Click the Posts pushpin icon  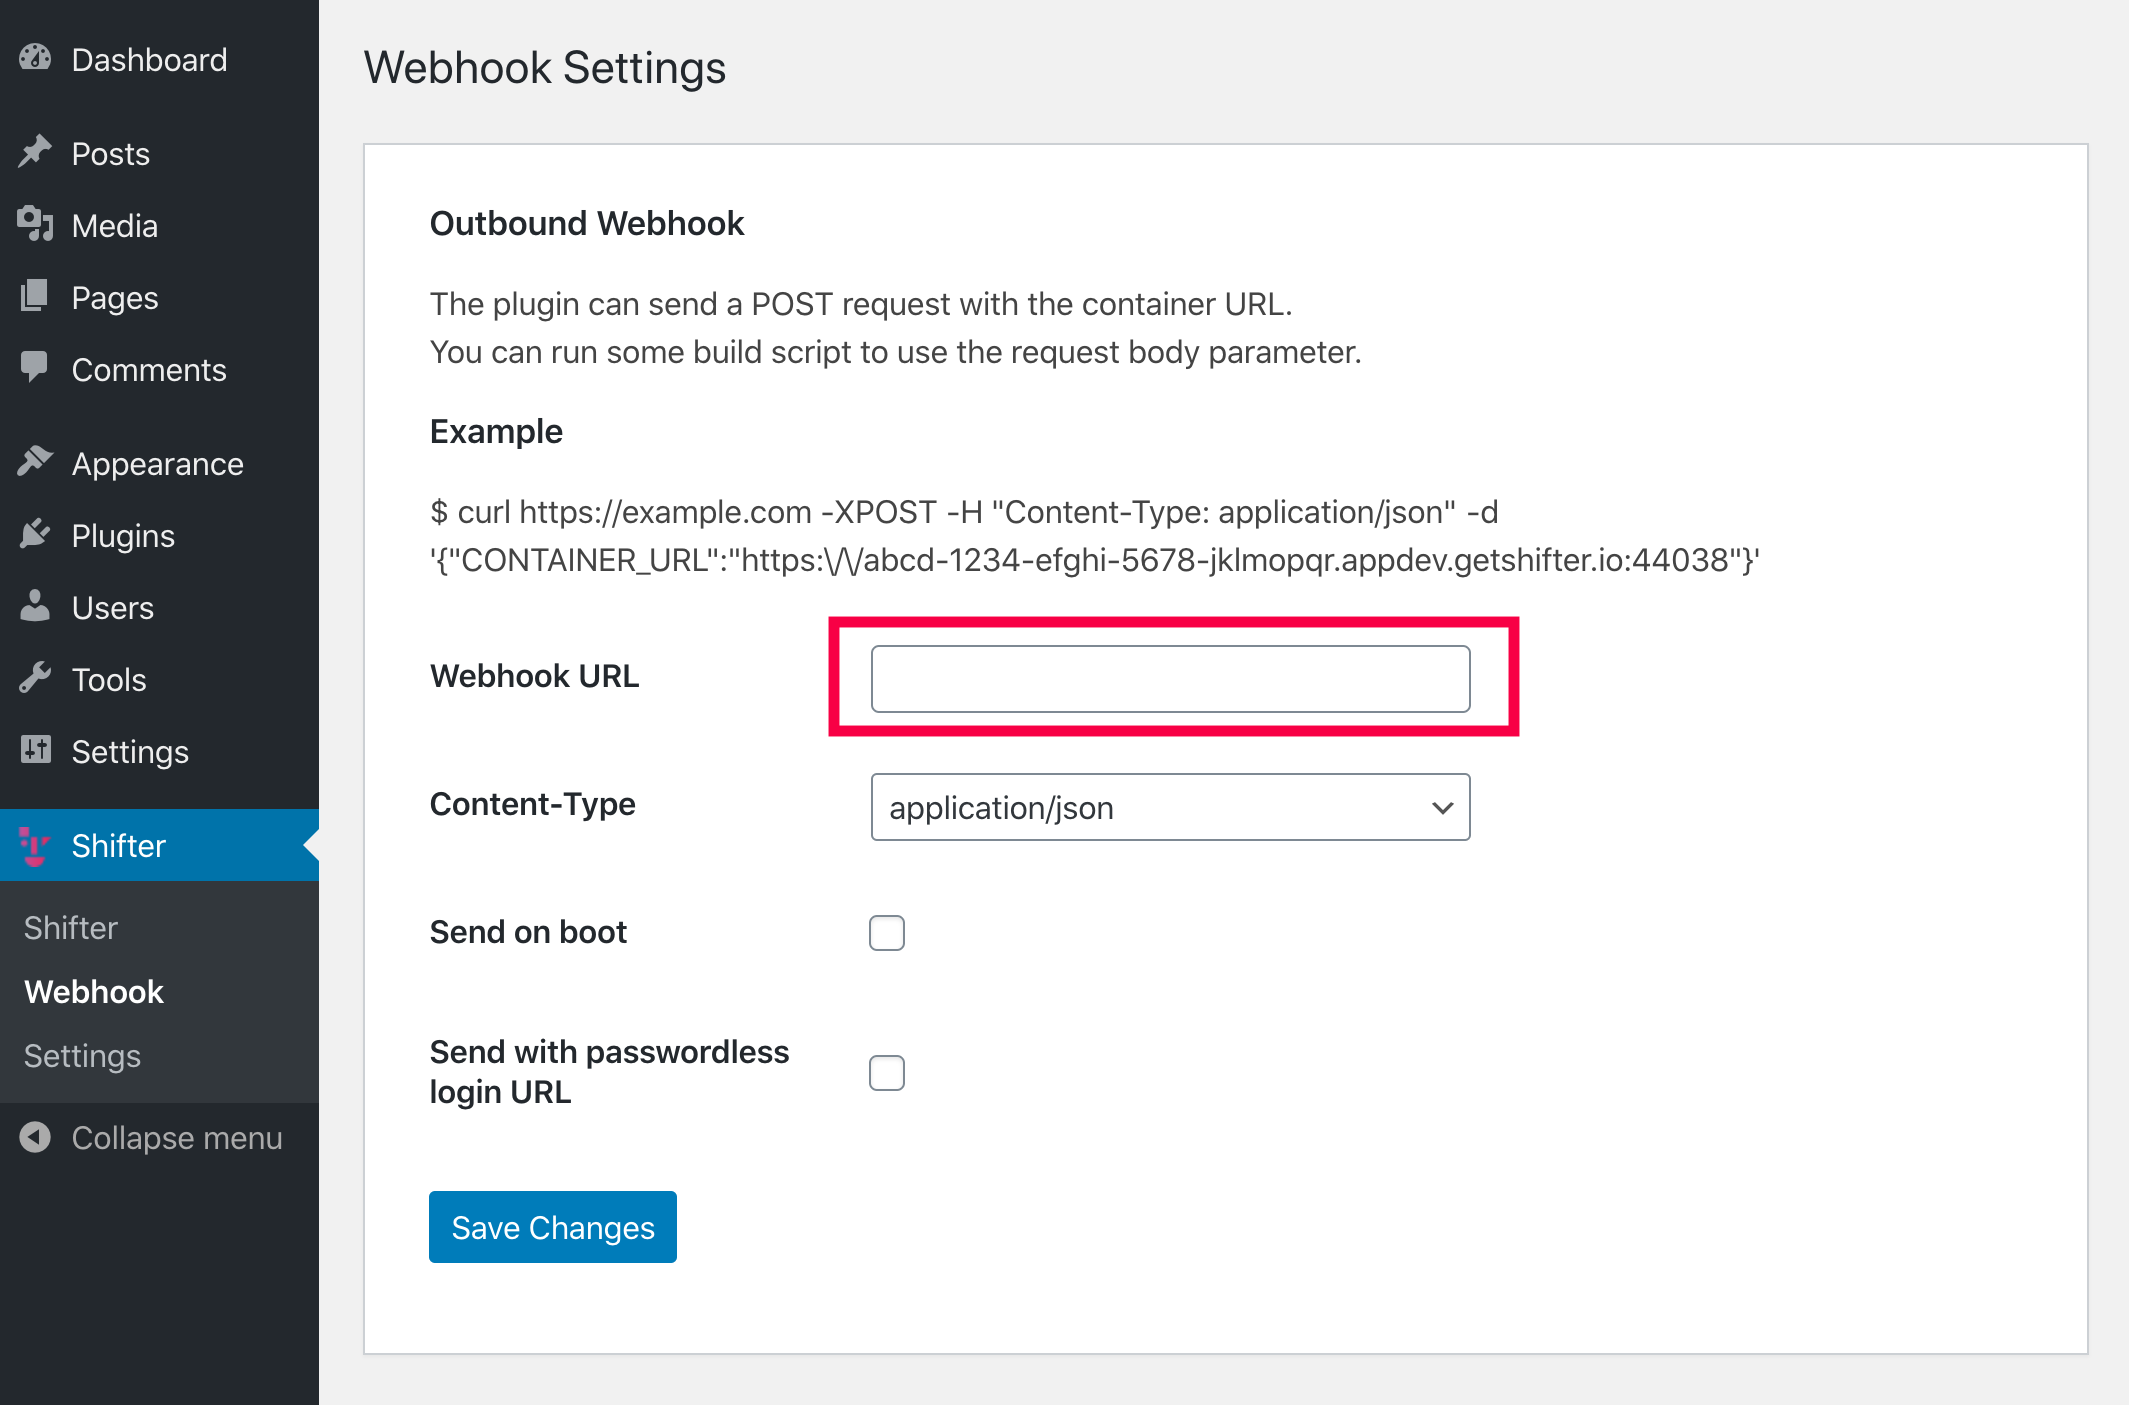35,152
